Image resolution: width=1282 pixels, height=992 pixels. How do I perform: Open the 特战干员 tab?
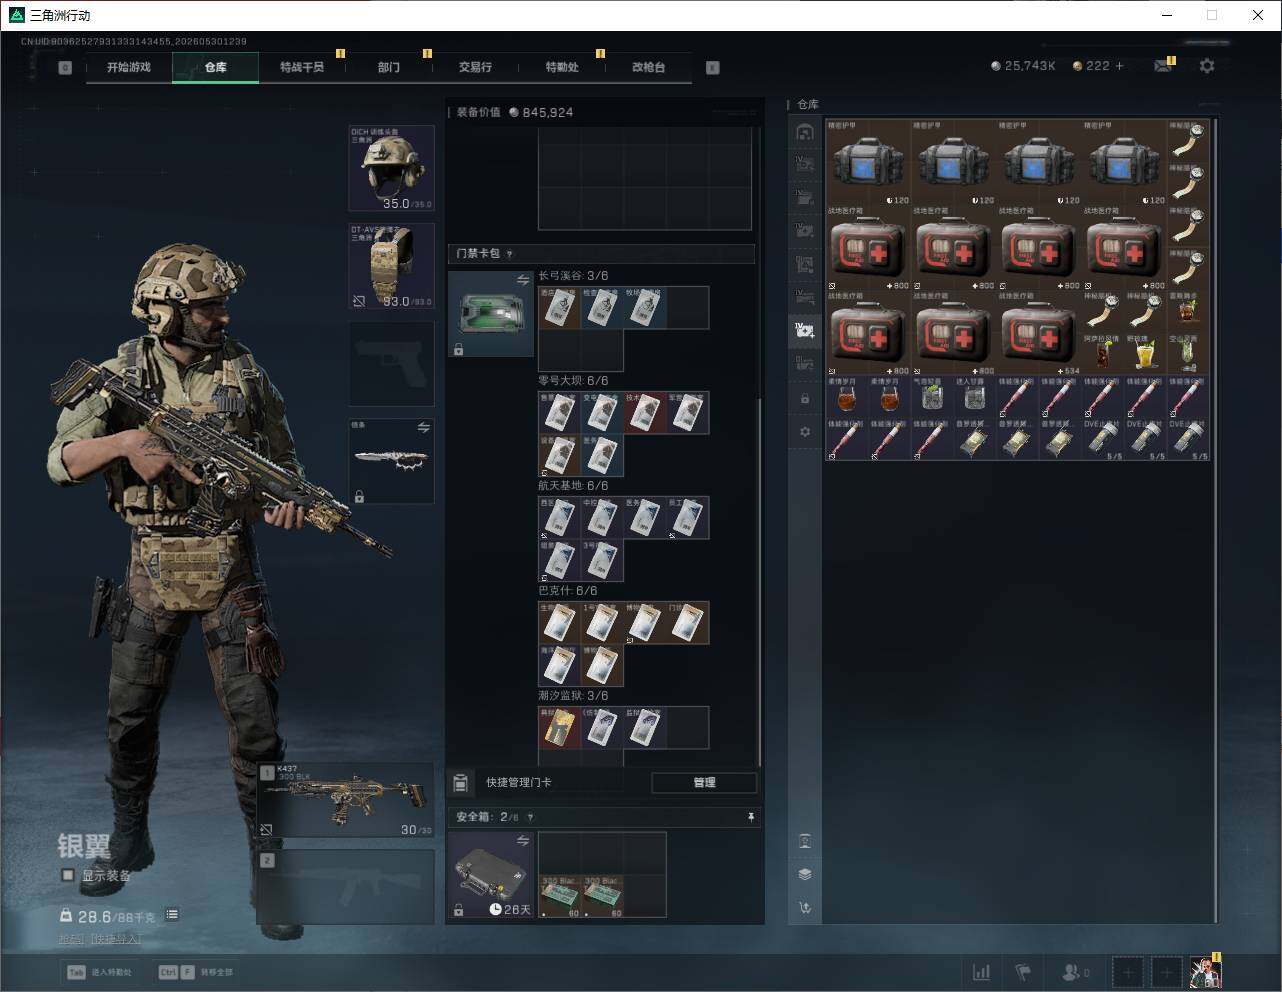(x=302, y=67)
